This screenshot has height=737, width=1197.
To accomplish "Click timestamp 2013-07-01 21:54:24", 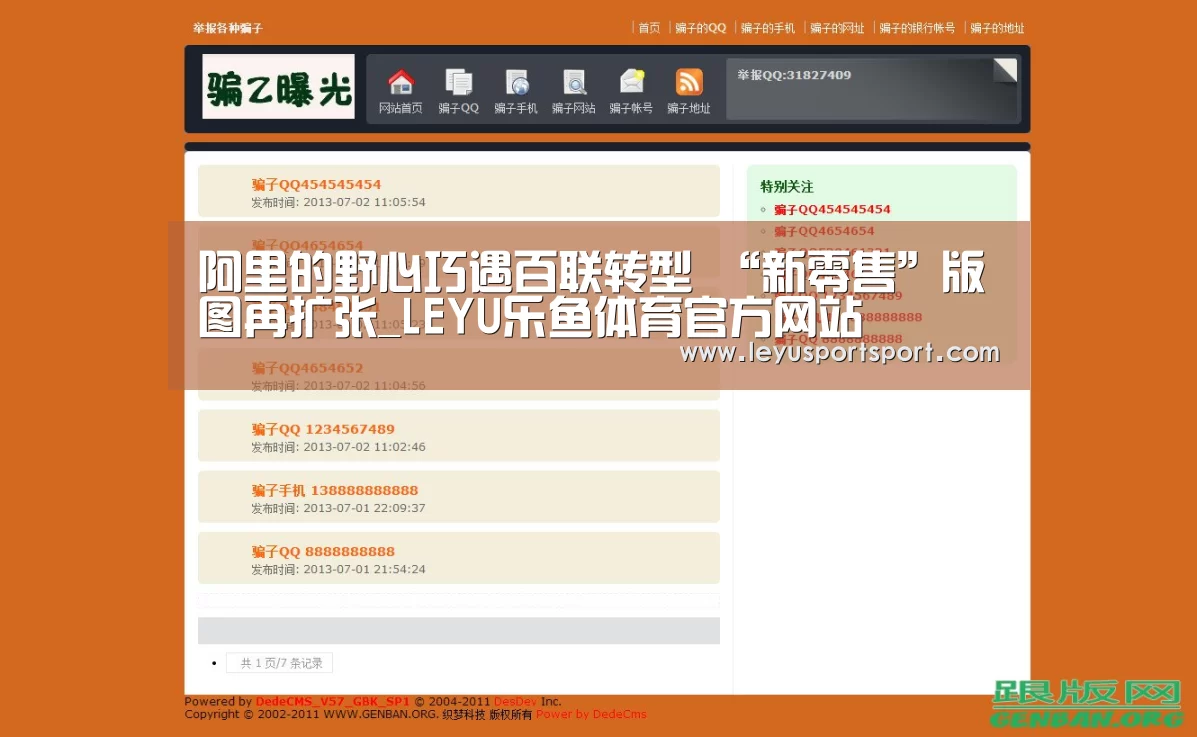I will [x=364, y=569].
